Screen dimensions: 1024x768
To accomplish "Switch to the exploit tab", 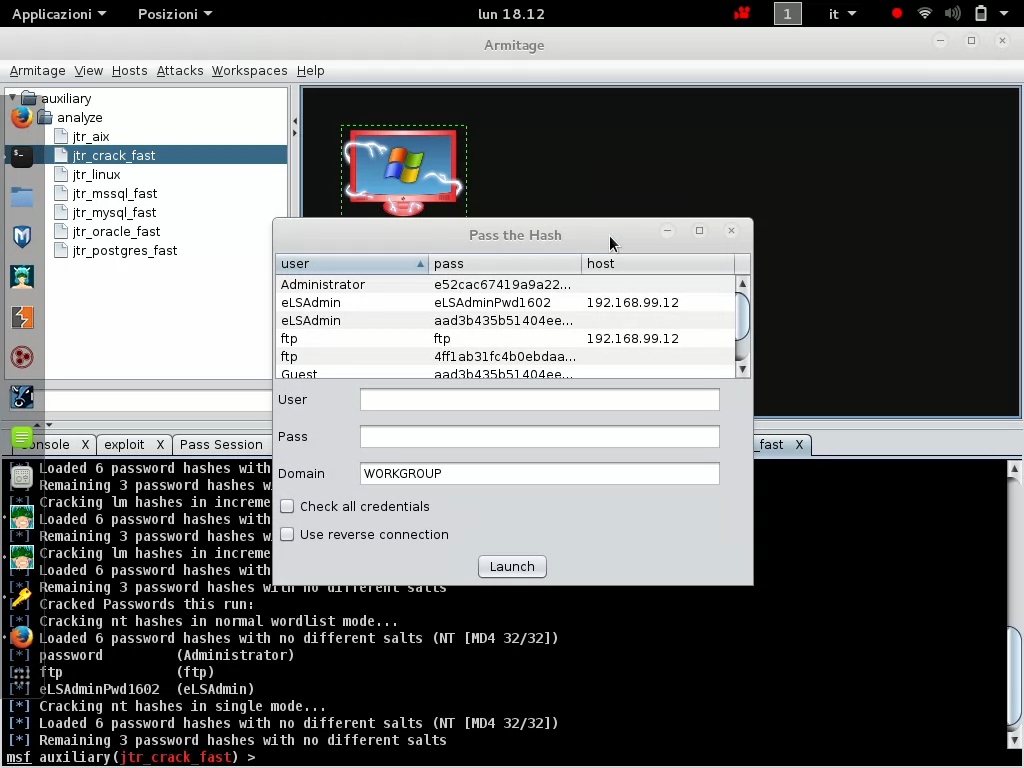I will coord(124,445).
